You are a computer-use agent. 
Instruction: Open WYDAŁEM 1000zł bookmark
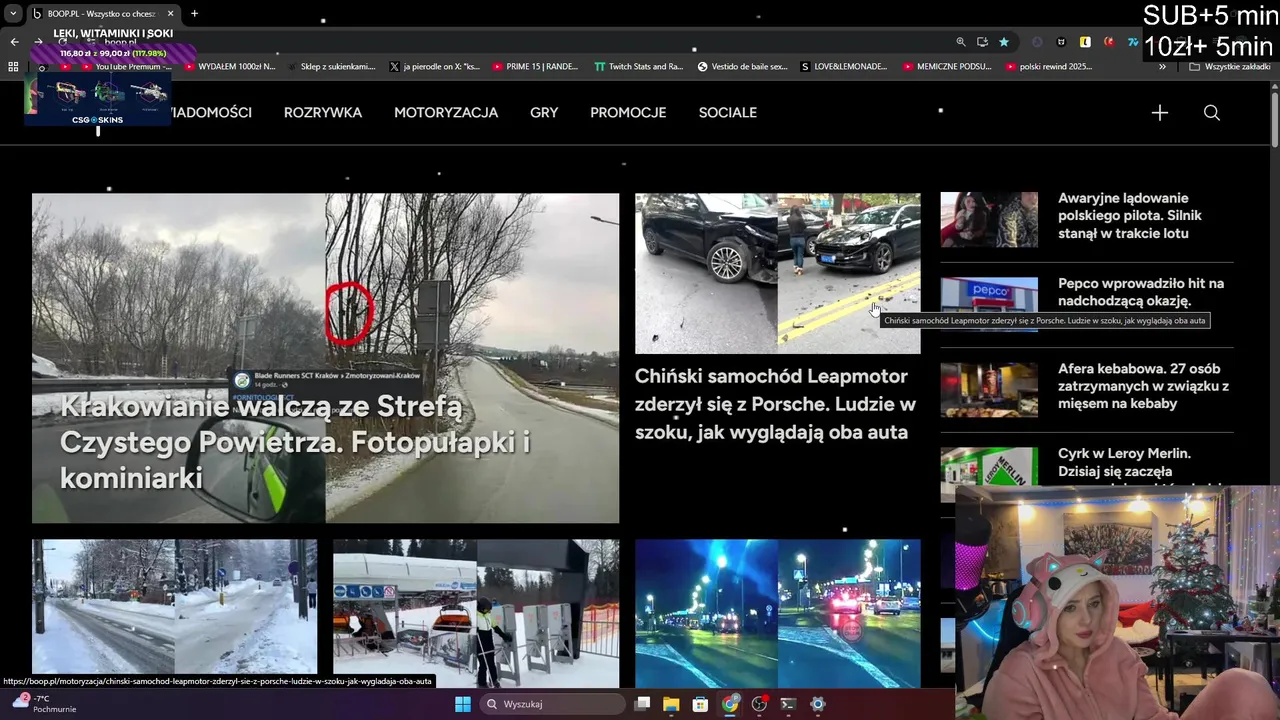[x=229, y=67]
